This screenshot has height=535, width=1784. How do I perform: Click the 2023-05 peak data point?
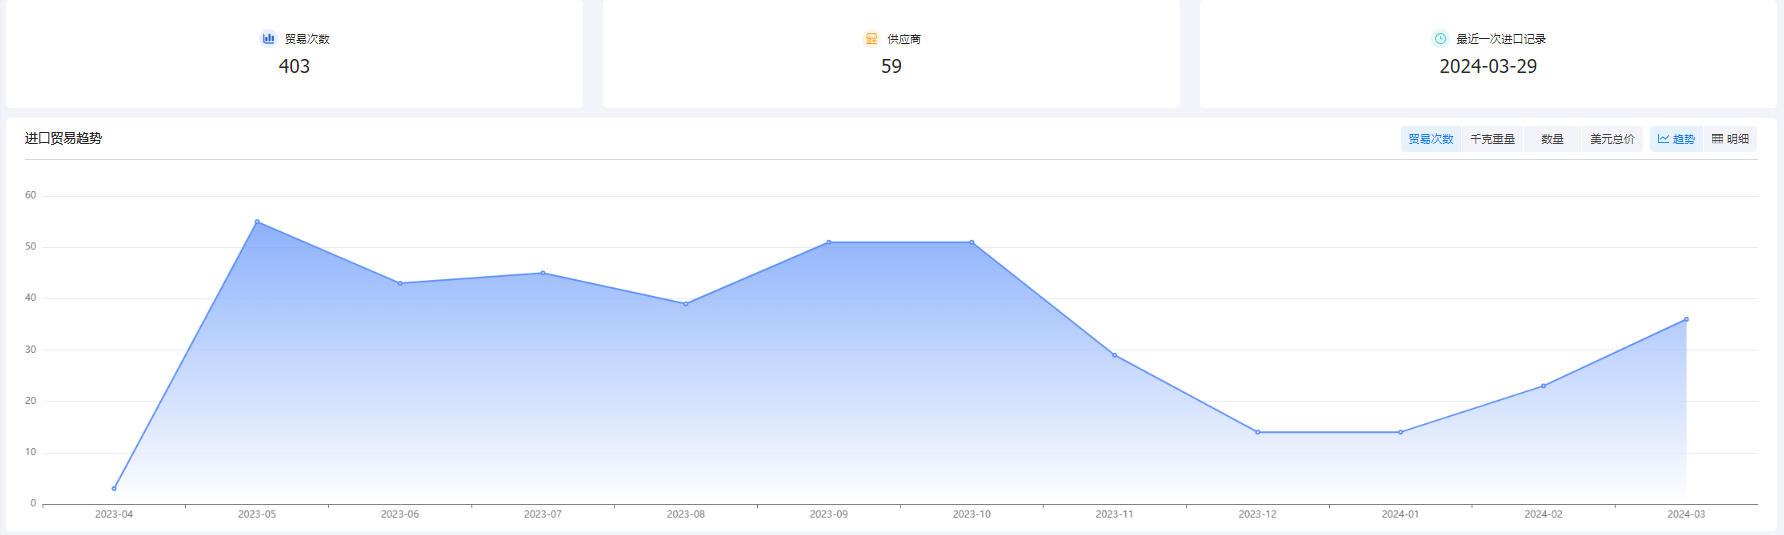[x=257, y=222]
